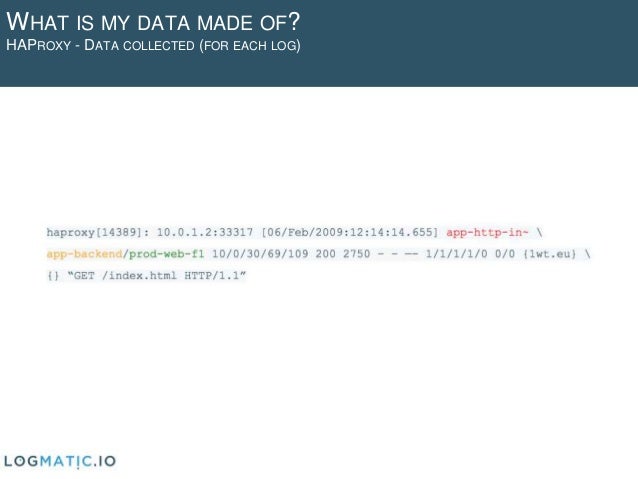Click the timestamp [06/Feb/2009:12:14:14.655]
The height and width of the screenshot is (479, 638).
tap(350, 233)
